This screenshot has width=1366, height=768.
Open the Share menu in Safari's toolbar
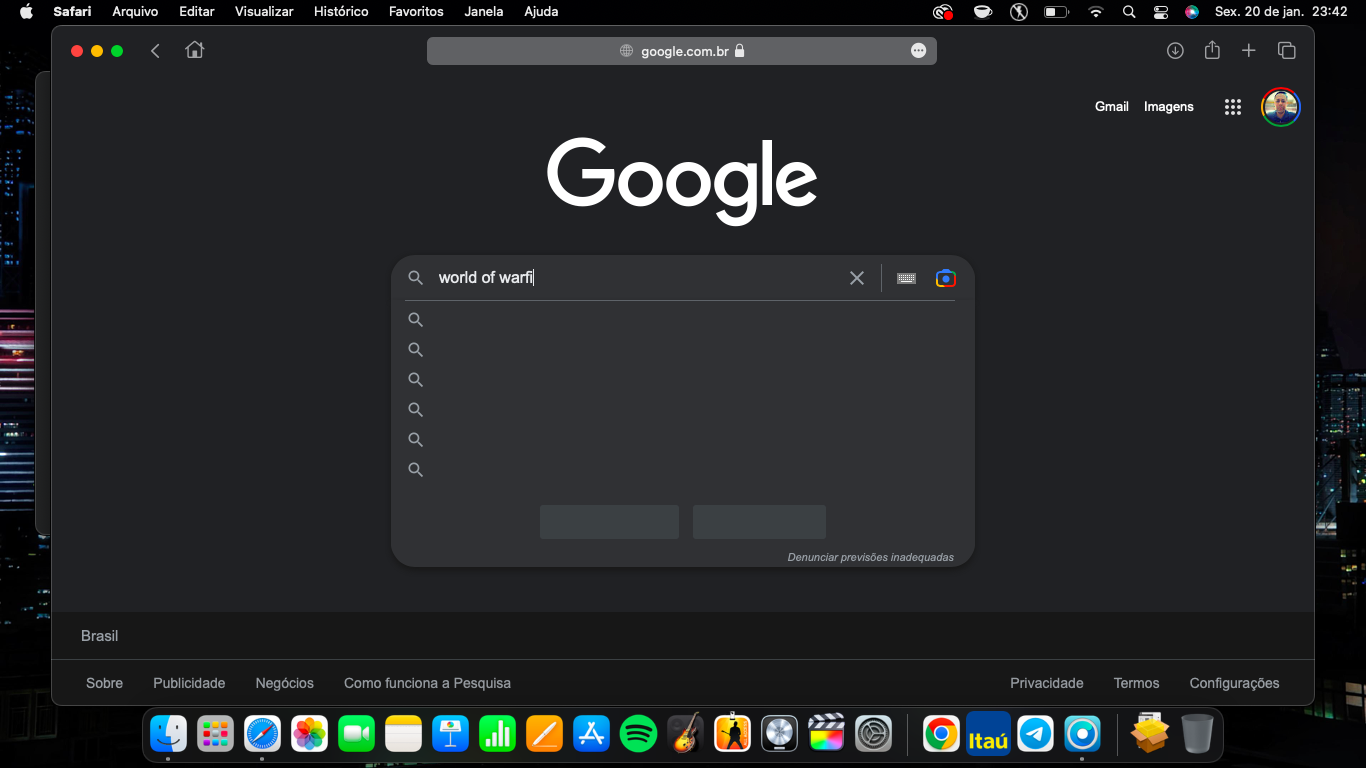click(x=1212, y=50)
